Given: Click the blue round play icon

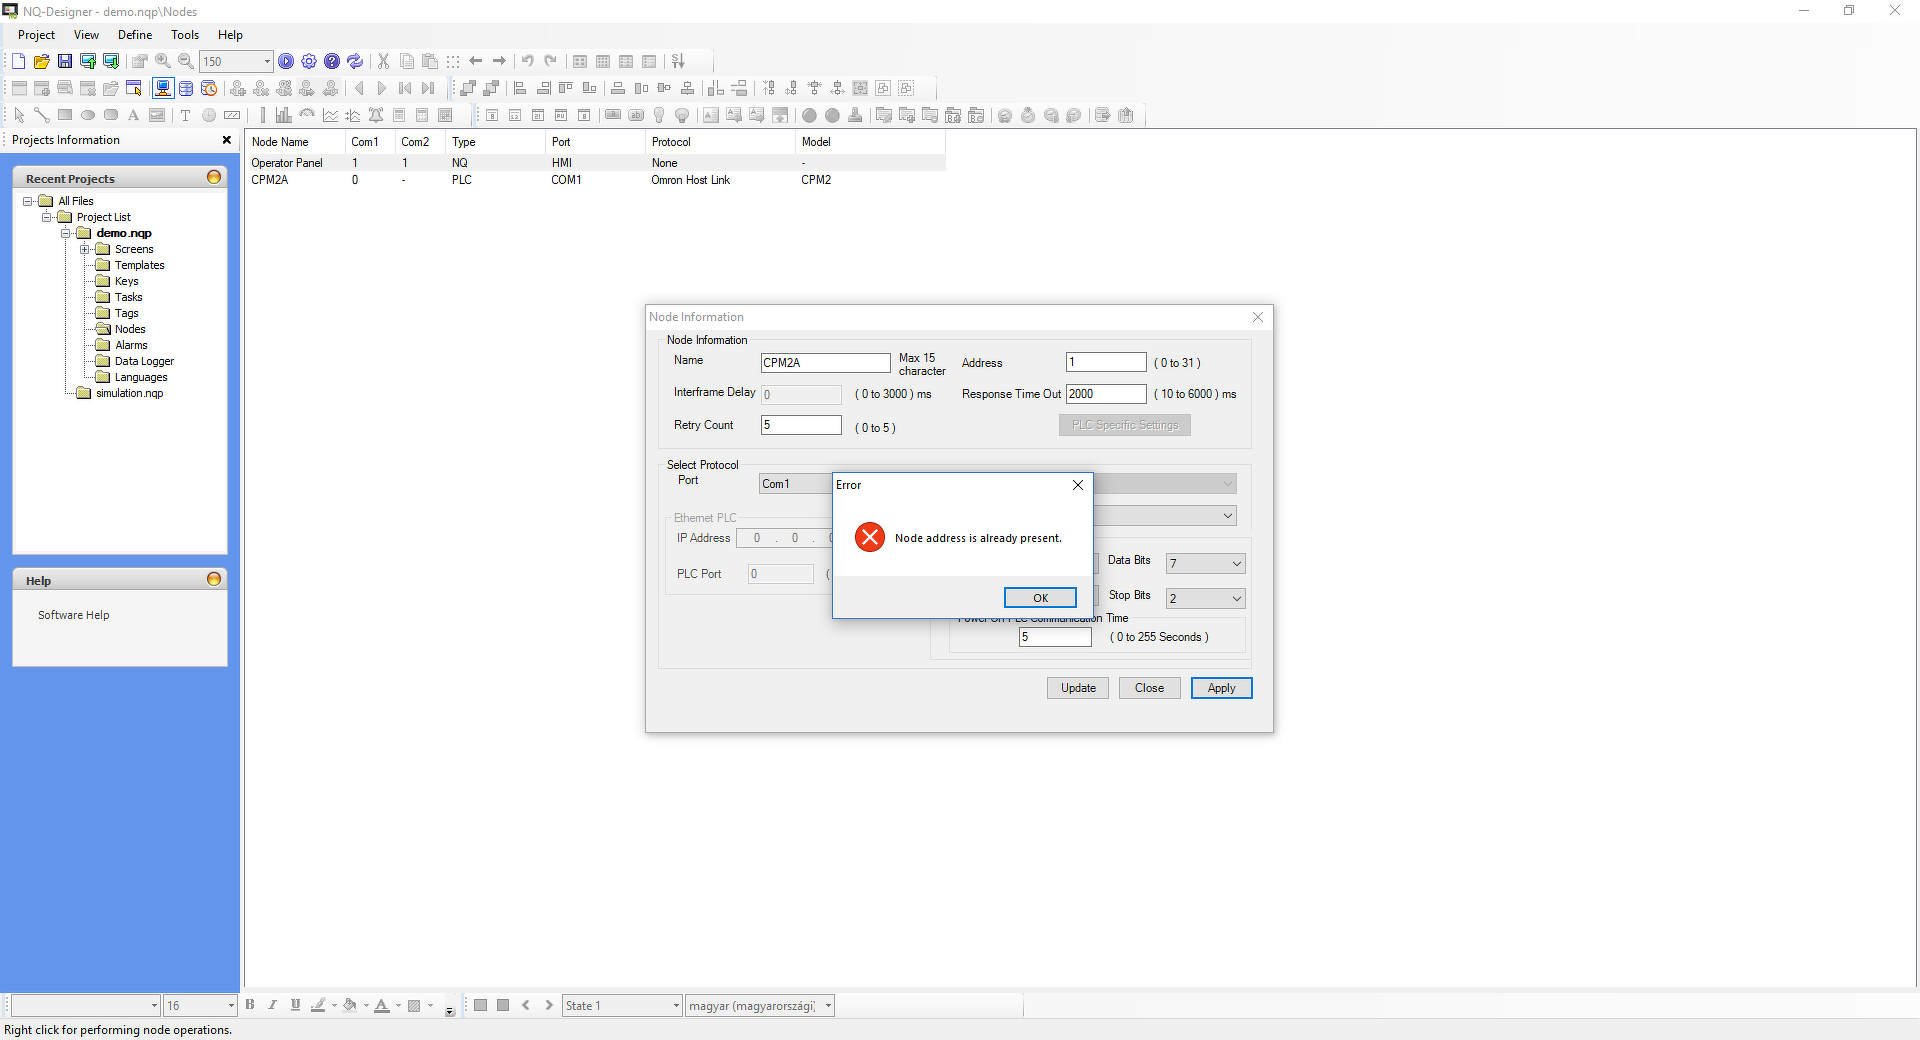Looking at the screenshot, I should pos(286,61).
